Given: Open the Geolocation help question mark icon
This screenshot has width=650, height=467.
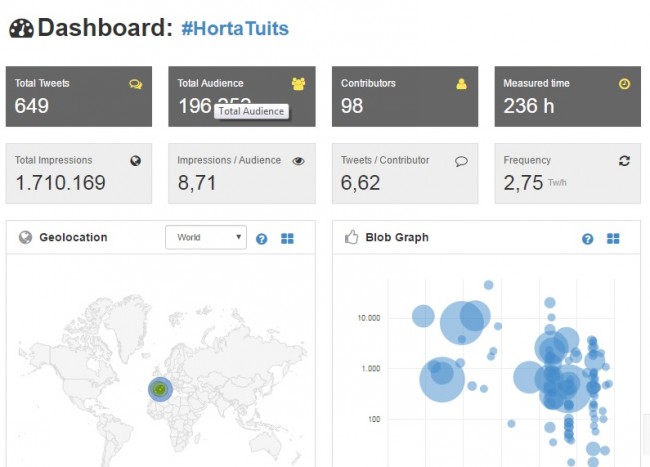Looking at the screenshot, I should [262, 239].
